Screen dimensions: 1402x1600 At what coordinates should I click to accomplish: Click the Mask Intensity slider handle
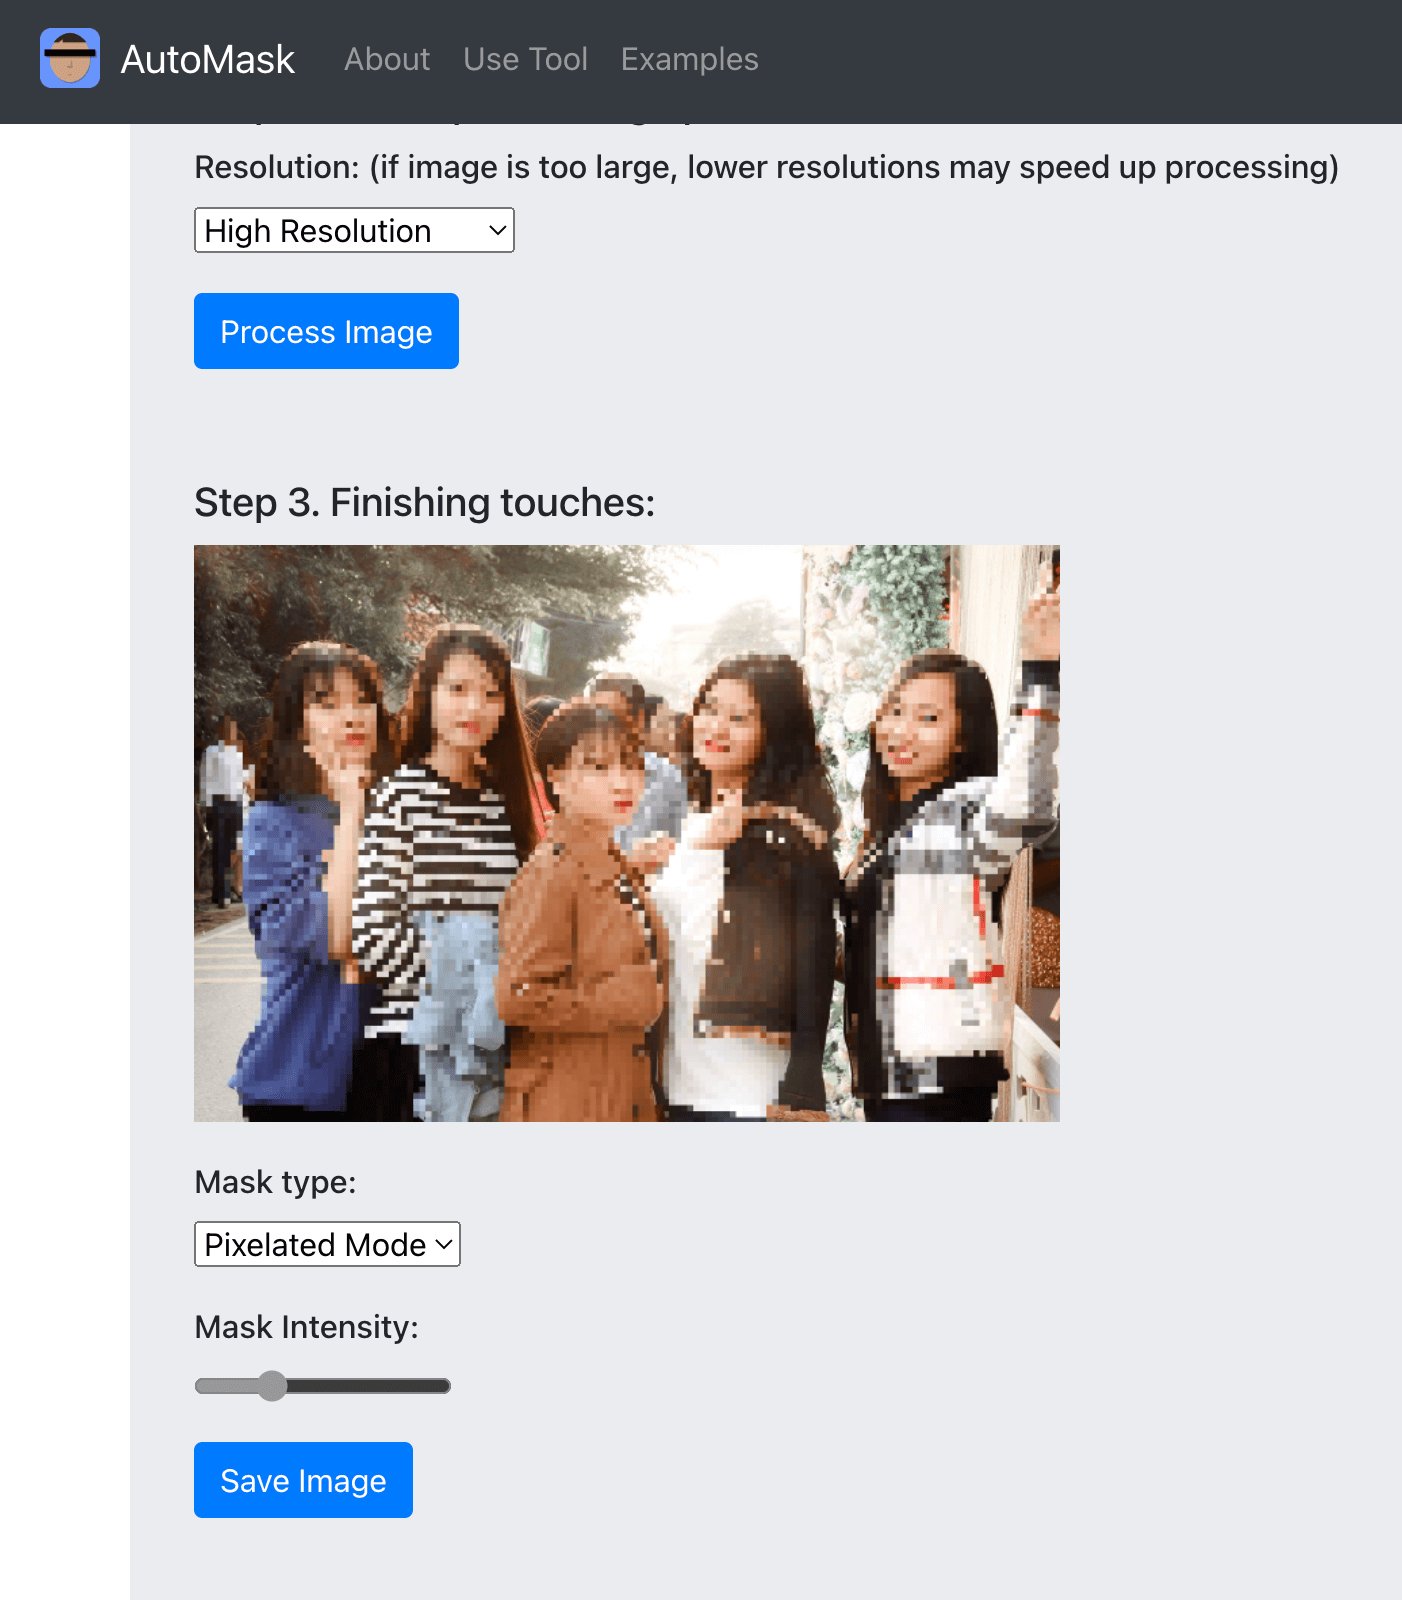tap(271, 1386)
